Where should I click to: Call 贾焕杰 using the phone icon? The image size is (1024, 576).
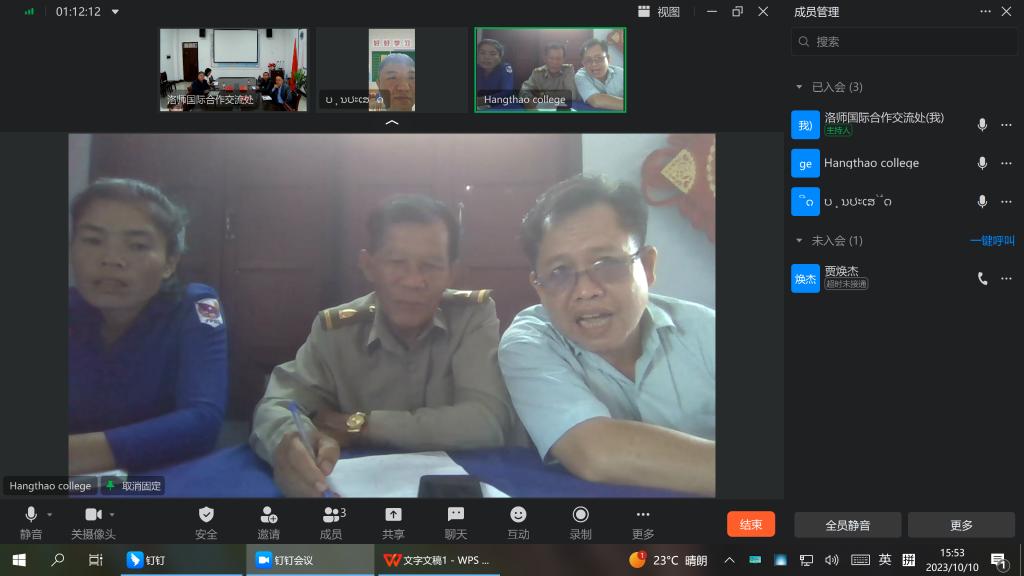(982, 278)
